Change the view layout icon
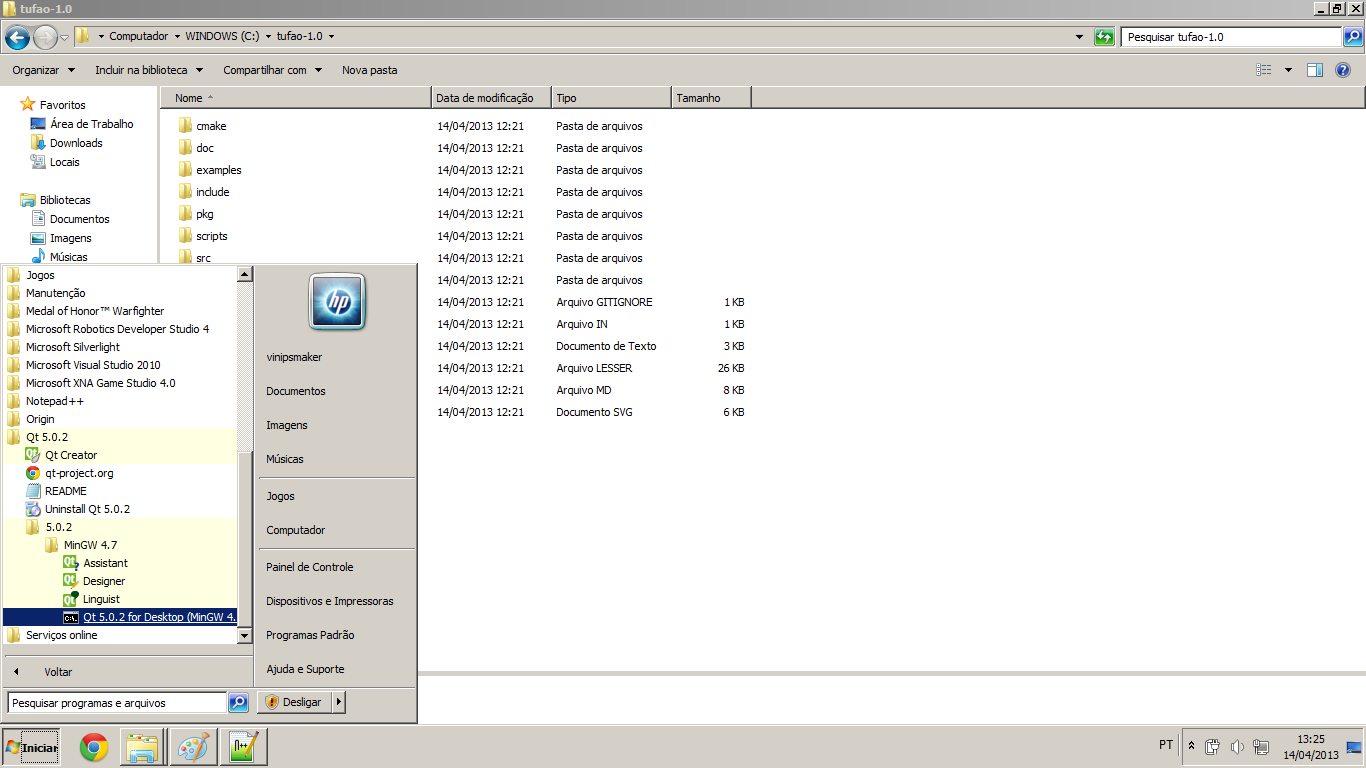This screenshot has width=1366, height=768. tap(1264, 70)
